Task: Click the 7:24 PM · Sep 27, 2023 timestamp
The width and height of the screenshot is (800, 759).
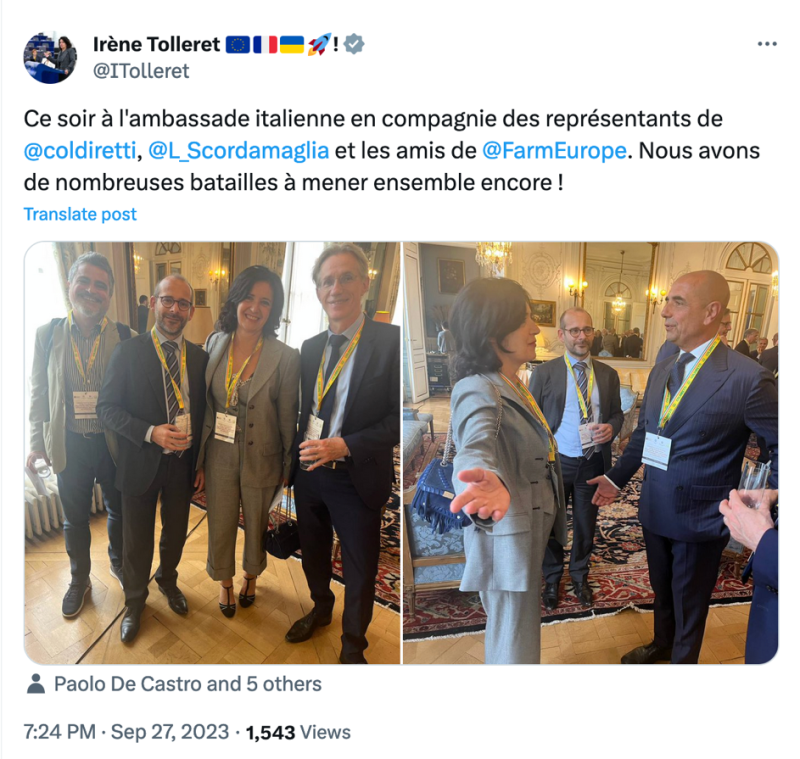Action: pyautogui.click(x=126, y=732)
